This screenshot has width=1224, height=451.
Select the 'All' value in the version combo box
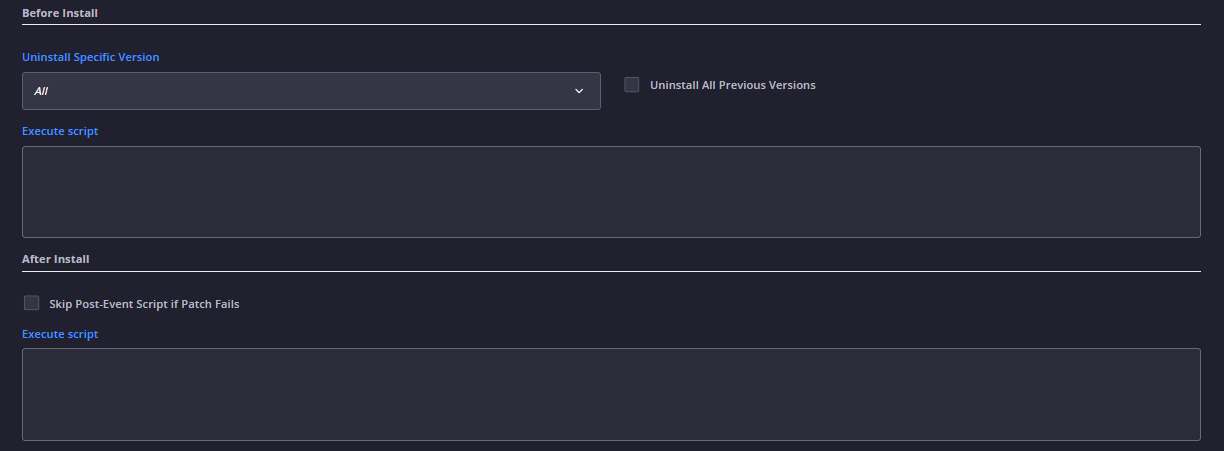tap(41, 91)
